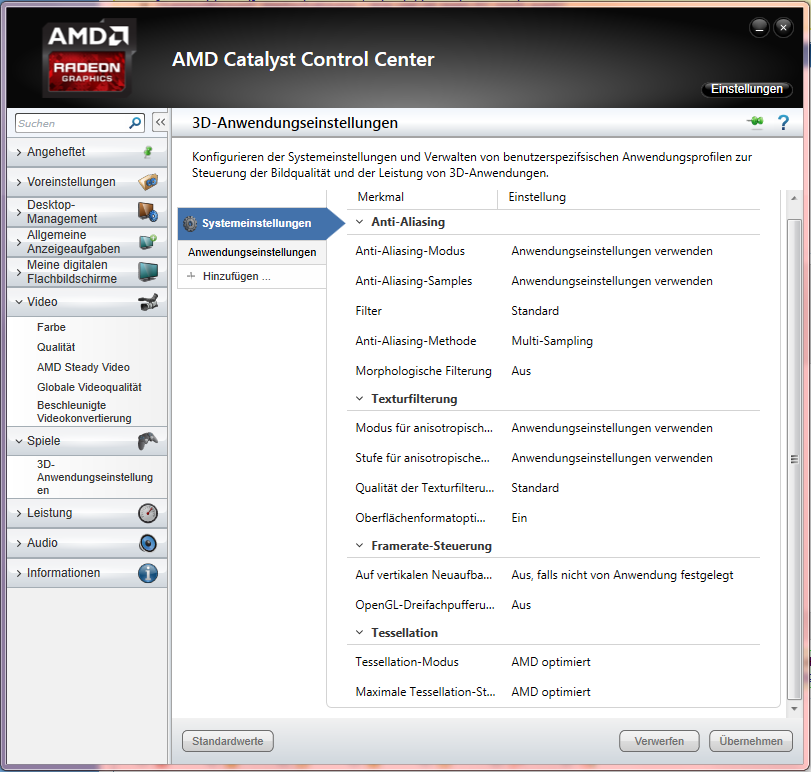
Task: Click the search magnifier icon
Action: (x=135, y=123)
